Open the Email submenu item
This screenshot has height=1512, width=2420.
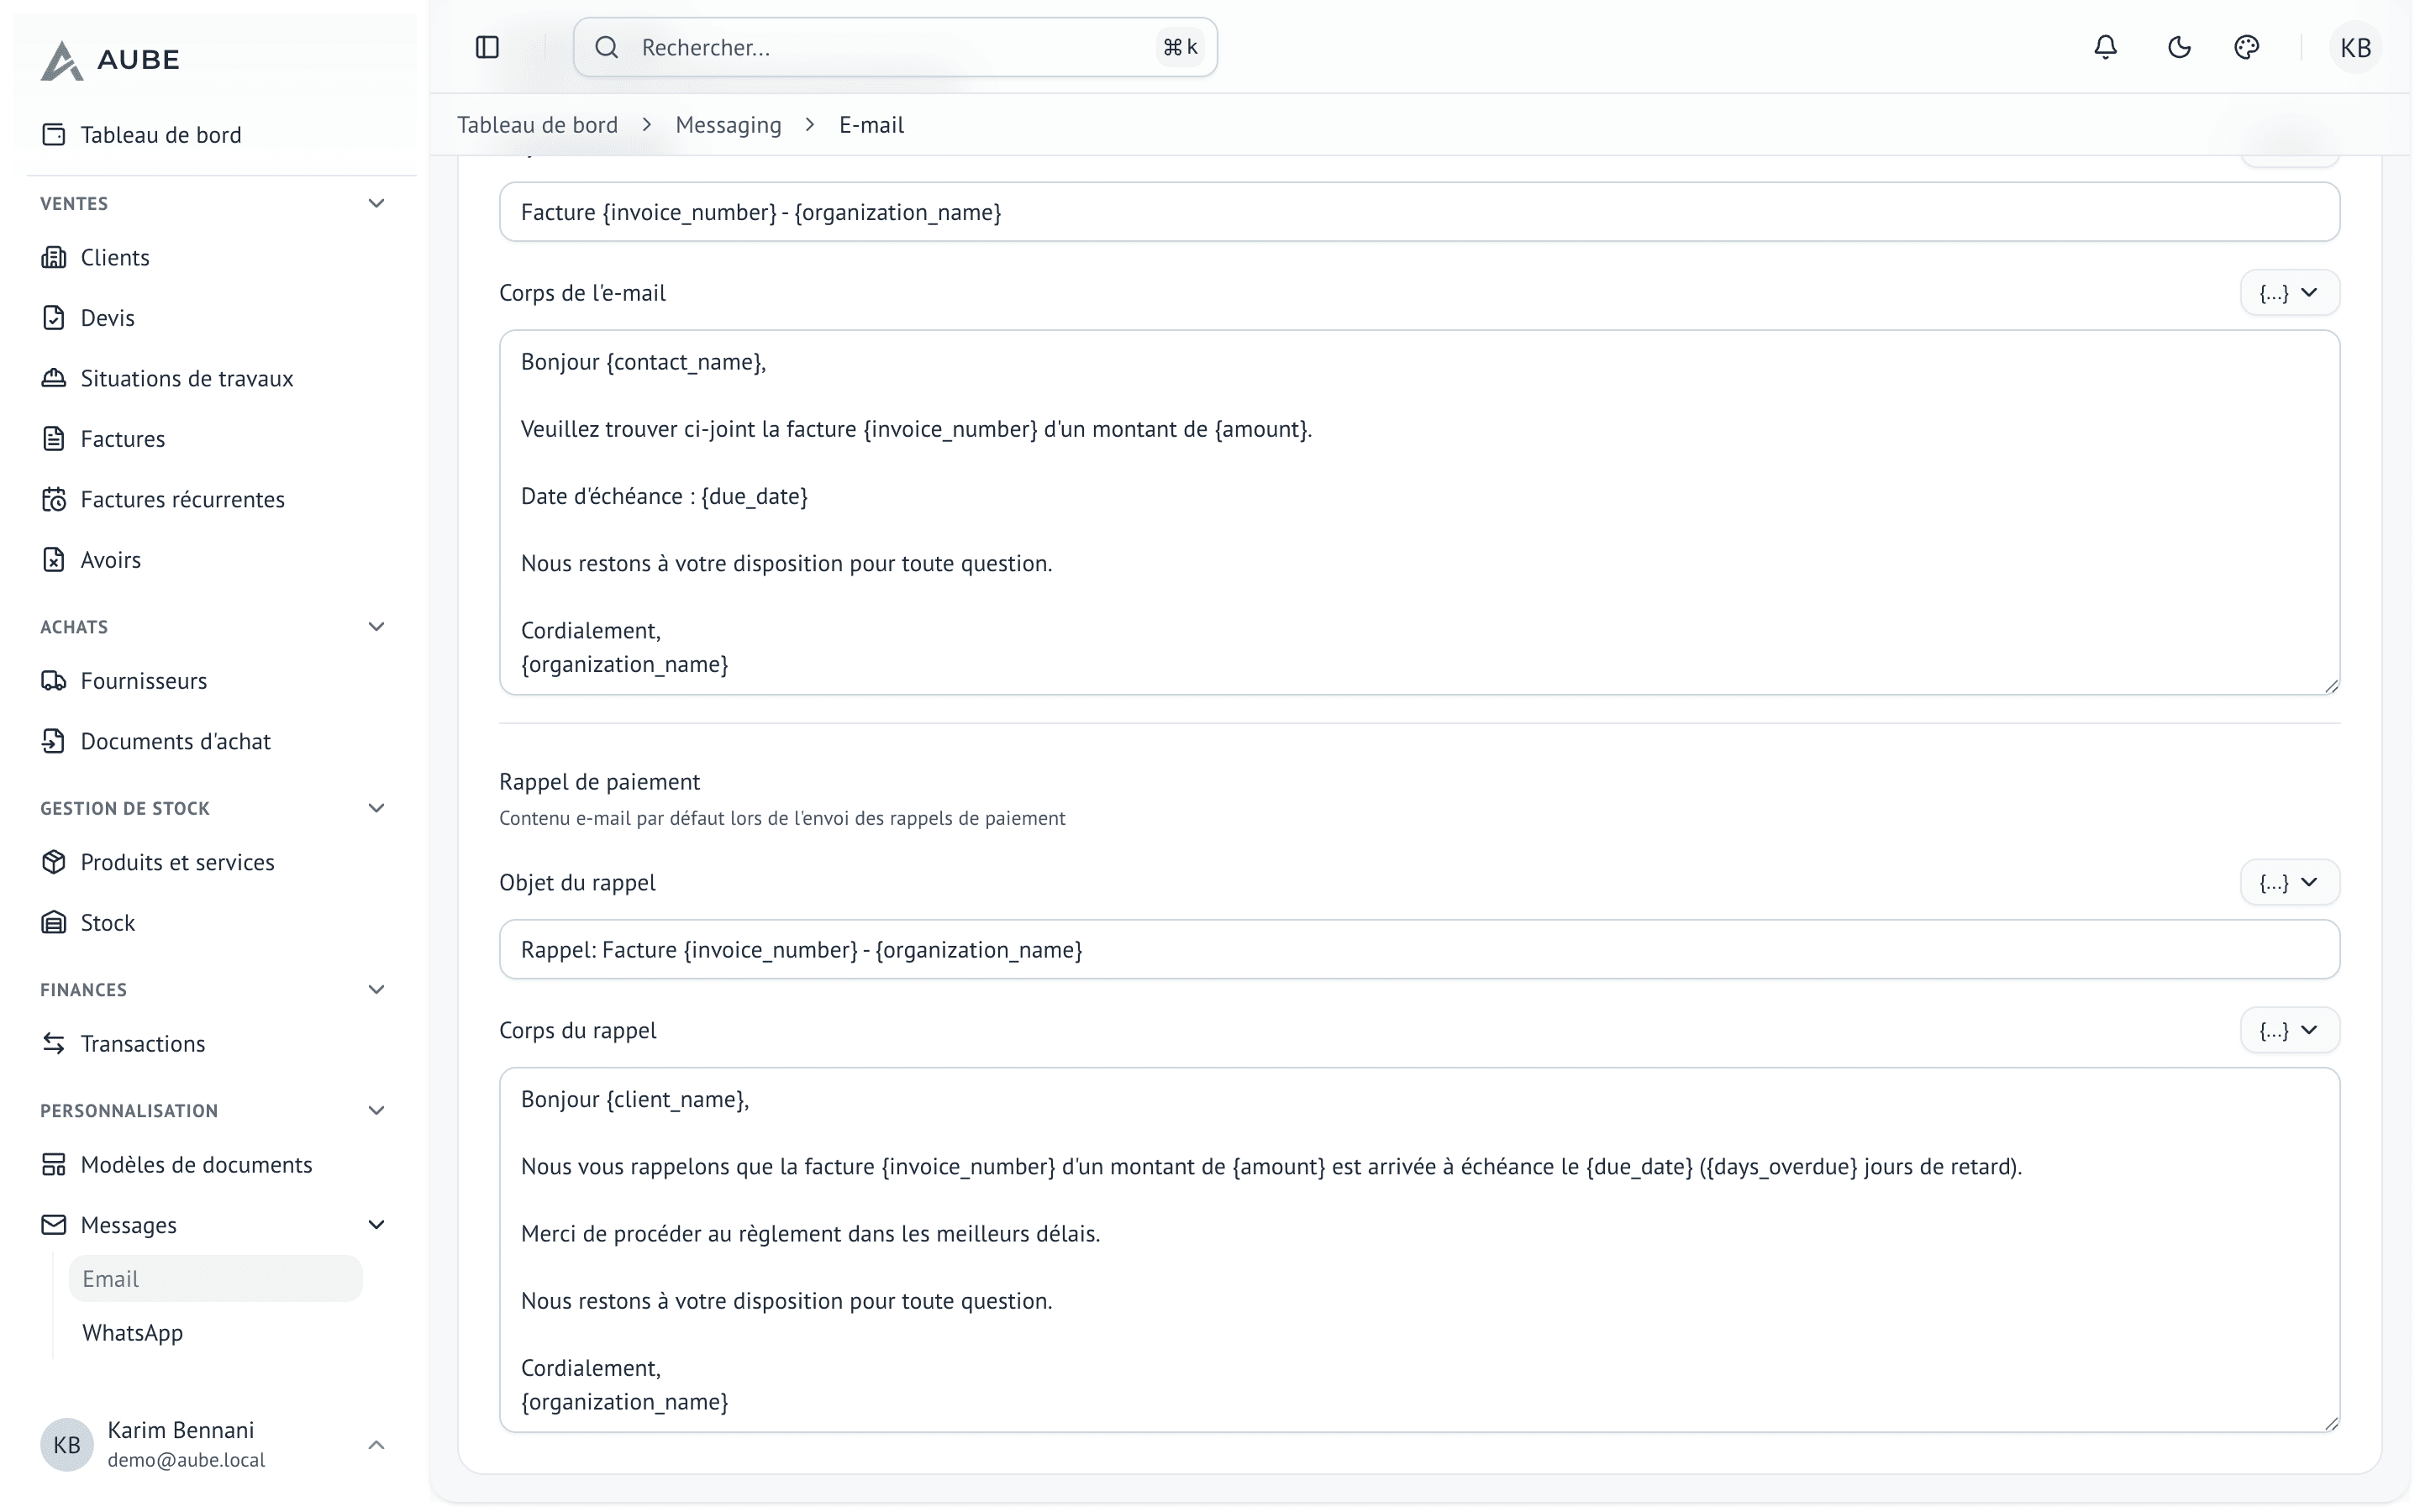(215, 1279)
